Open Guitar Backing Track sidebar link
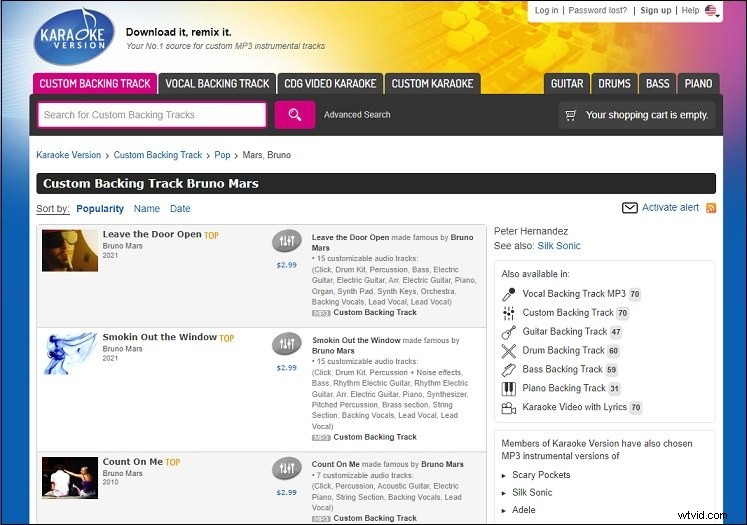 tap(565, 332)
